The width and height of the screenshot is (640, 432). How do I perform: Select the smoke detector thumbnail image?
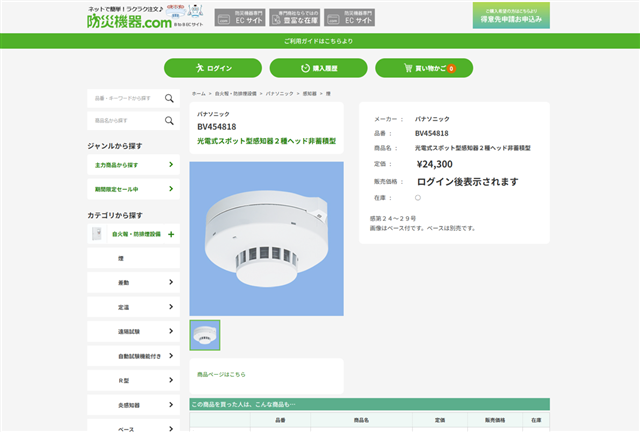click(205, 336)
